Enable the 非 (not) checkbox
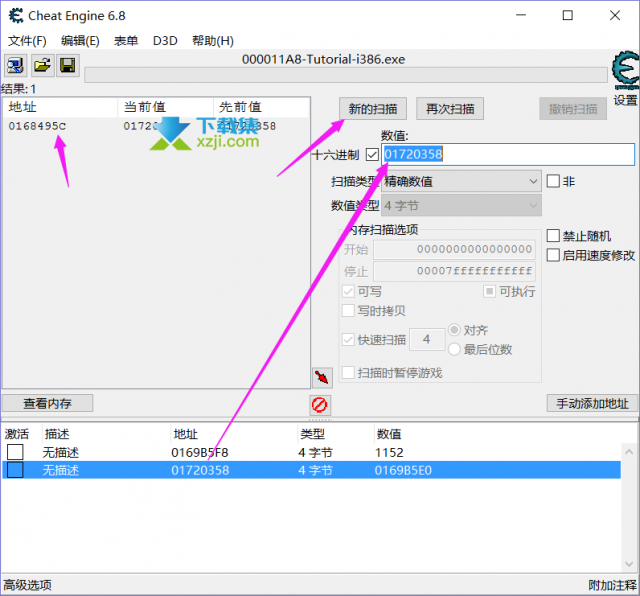640x596 pixels. [553, 181]
